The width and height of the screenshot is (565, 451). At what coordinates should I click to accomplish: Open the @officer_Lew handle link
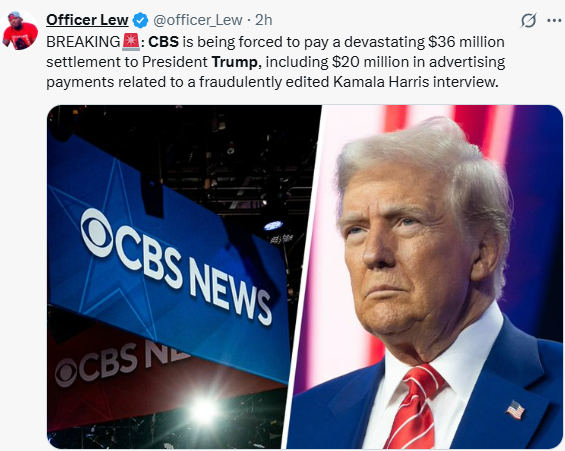point(198,20)
